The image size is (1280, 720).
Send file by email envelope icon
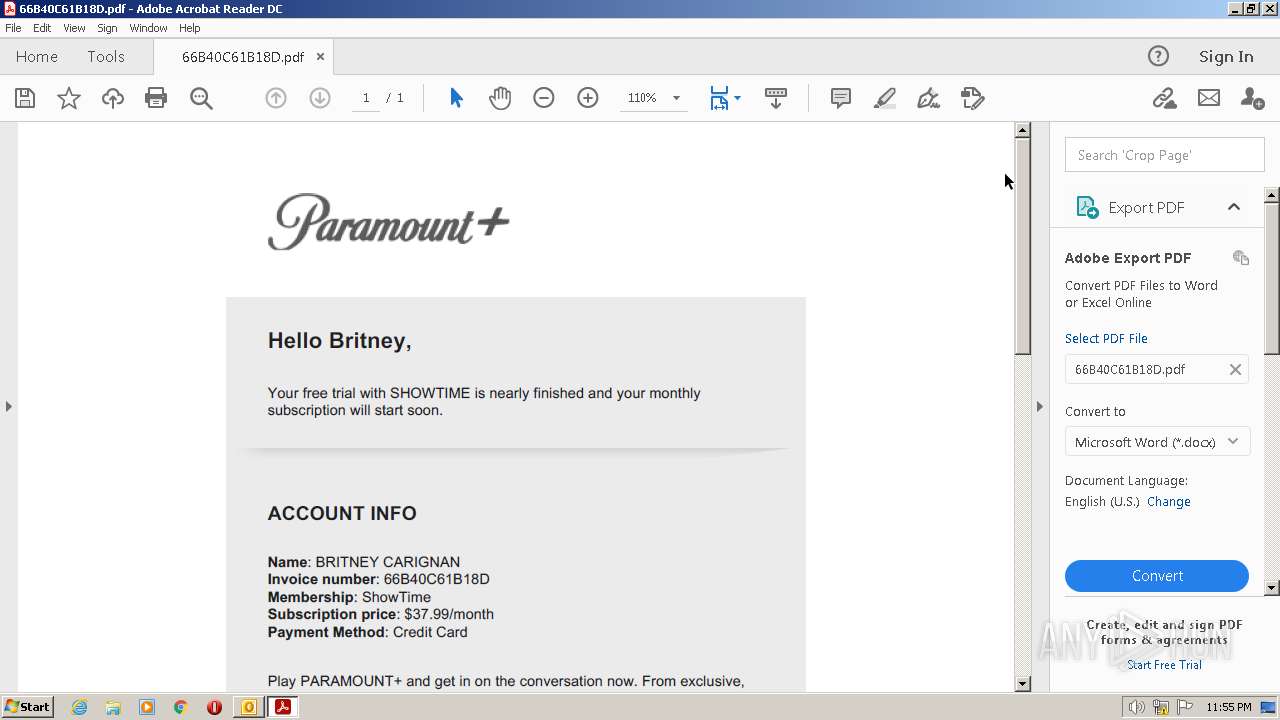pos(1209,98)
